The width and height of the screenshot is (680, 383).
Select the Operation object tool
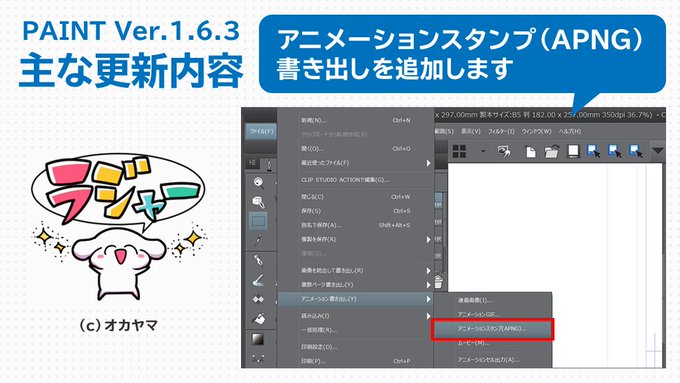tap(258, 202)
